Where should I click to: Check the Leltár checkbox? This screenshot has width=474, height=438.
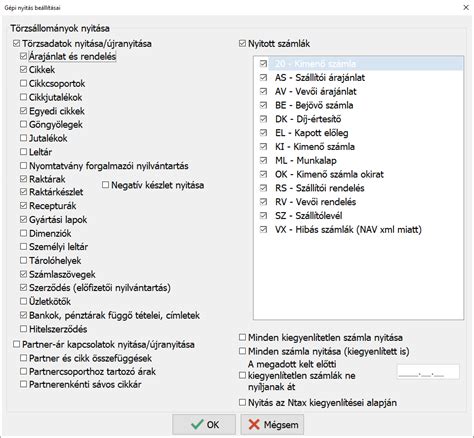(x=23, y=152)
